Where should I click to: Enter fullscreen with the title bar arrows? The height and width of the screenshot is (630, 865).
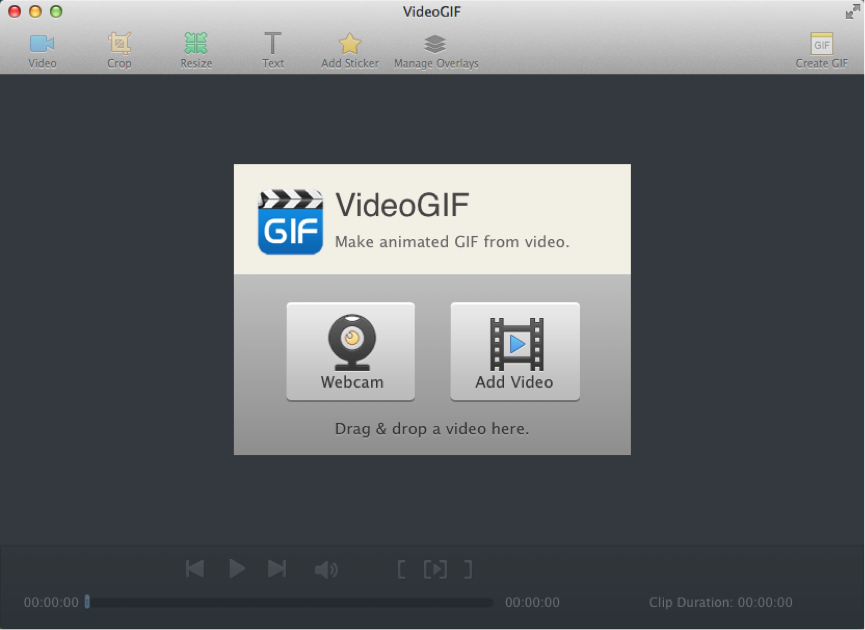pyautogui.click(x=852, y=12)
